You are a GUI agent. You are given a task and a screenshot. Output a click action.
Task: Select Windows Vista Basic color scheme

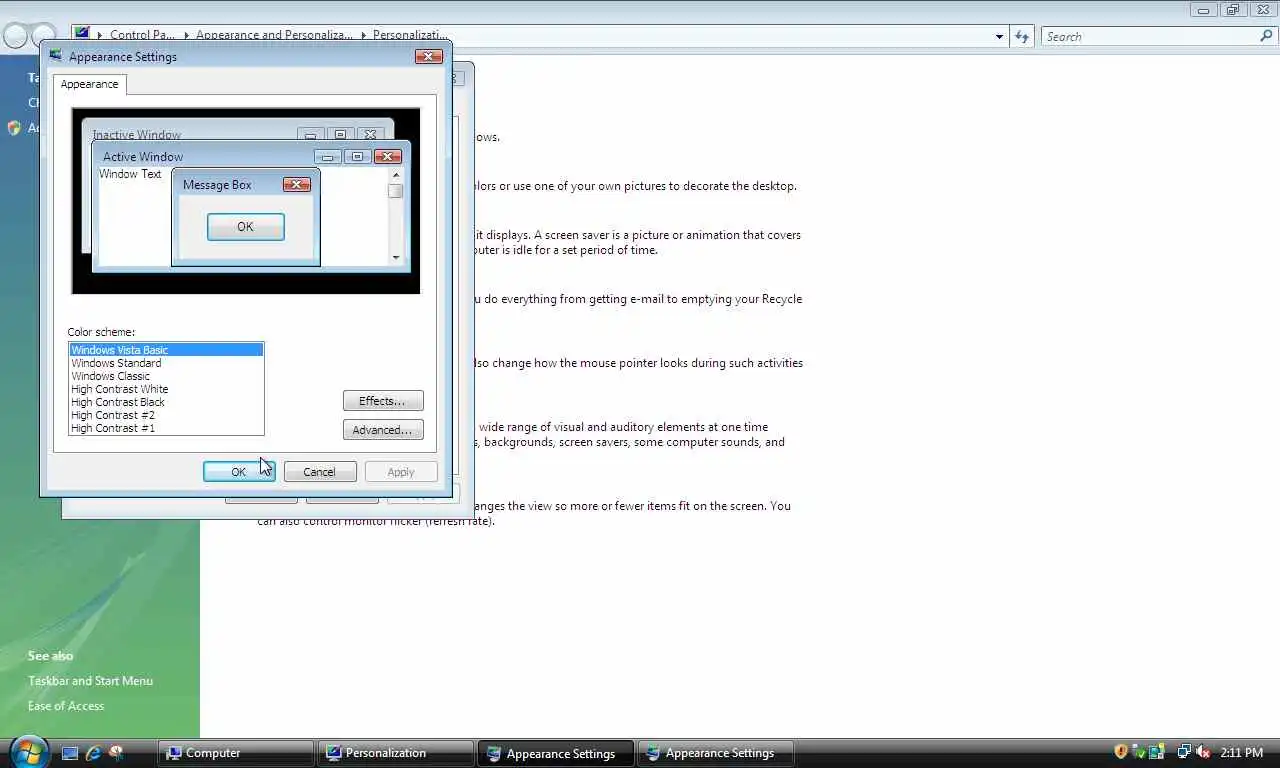click(166, 350)
